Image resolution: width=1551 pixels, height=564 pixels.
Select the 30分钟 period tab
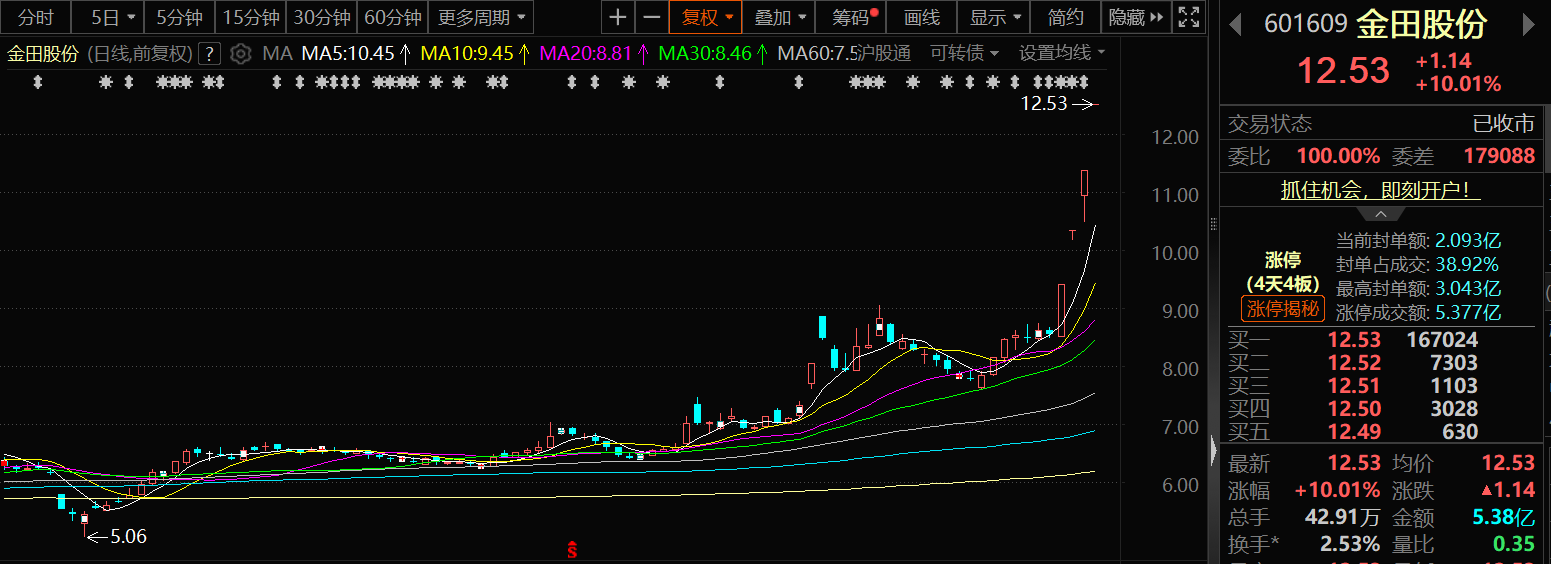321,17
